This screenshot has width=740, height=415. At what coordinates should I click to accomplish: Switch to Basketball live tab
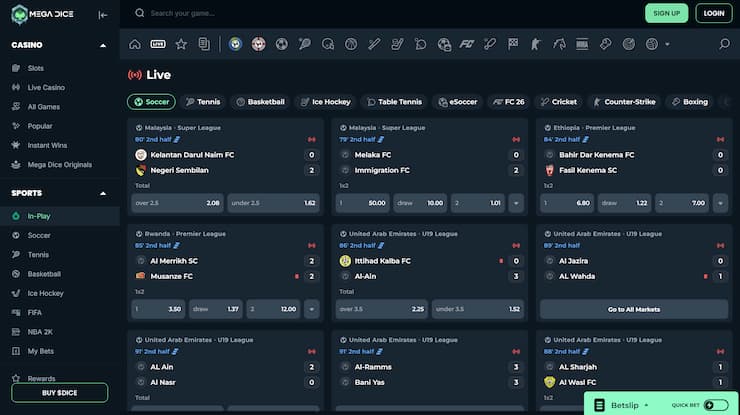tap(261, 102)
